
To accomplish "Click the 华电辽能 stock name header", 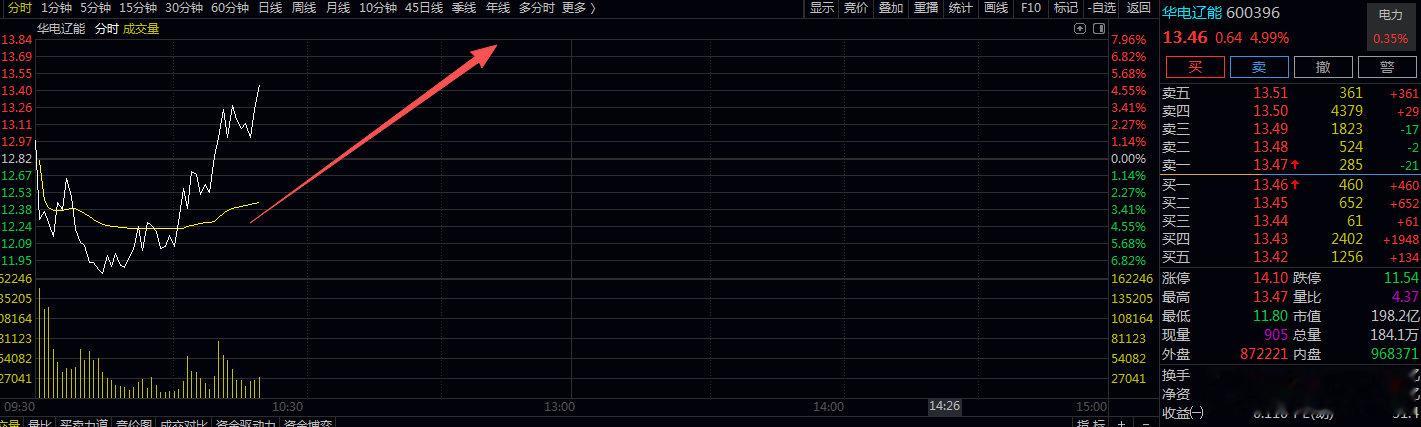I will pyautogui.click(x=1191, y=13).
